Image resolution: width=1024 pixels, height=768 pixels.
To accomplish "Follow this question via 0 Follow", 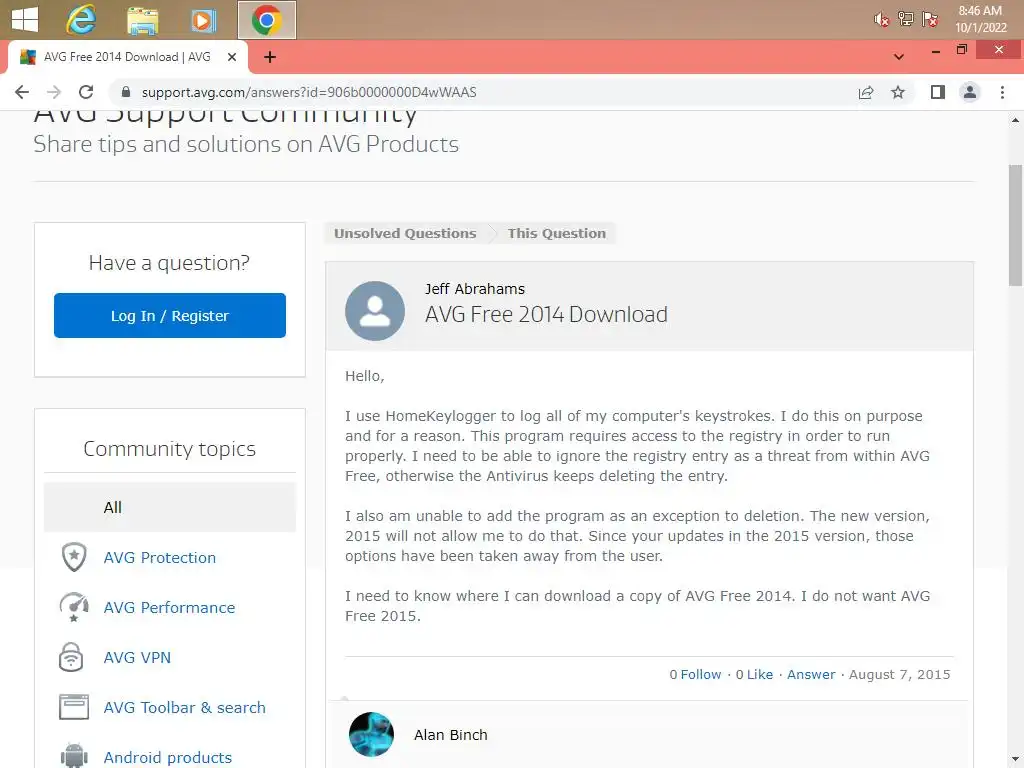I will pyautogui.click(x=695, y=675).
